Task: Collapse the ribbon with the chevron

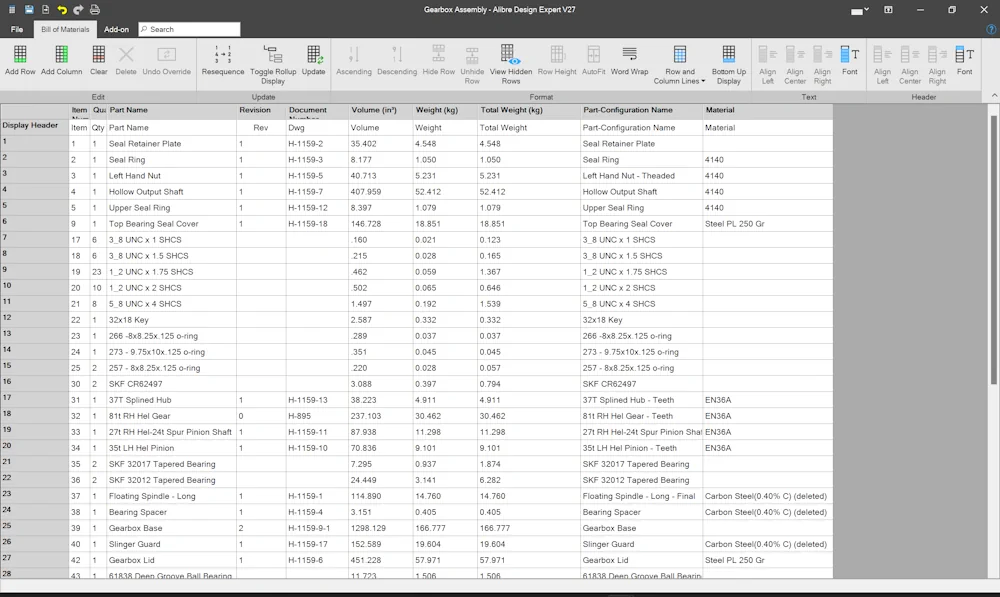Action: (994, 96)
